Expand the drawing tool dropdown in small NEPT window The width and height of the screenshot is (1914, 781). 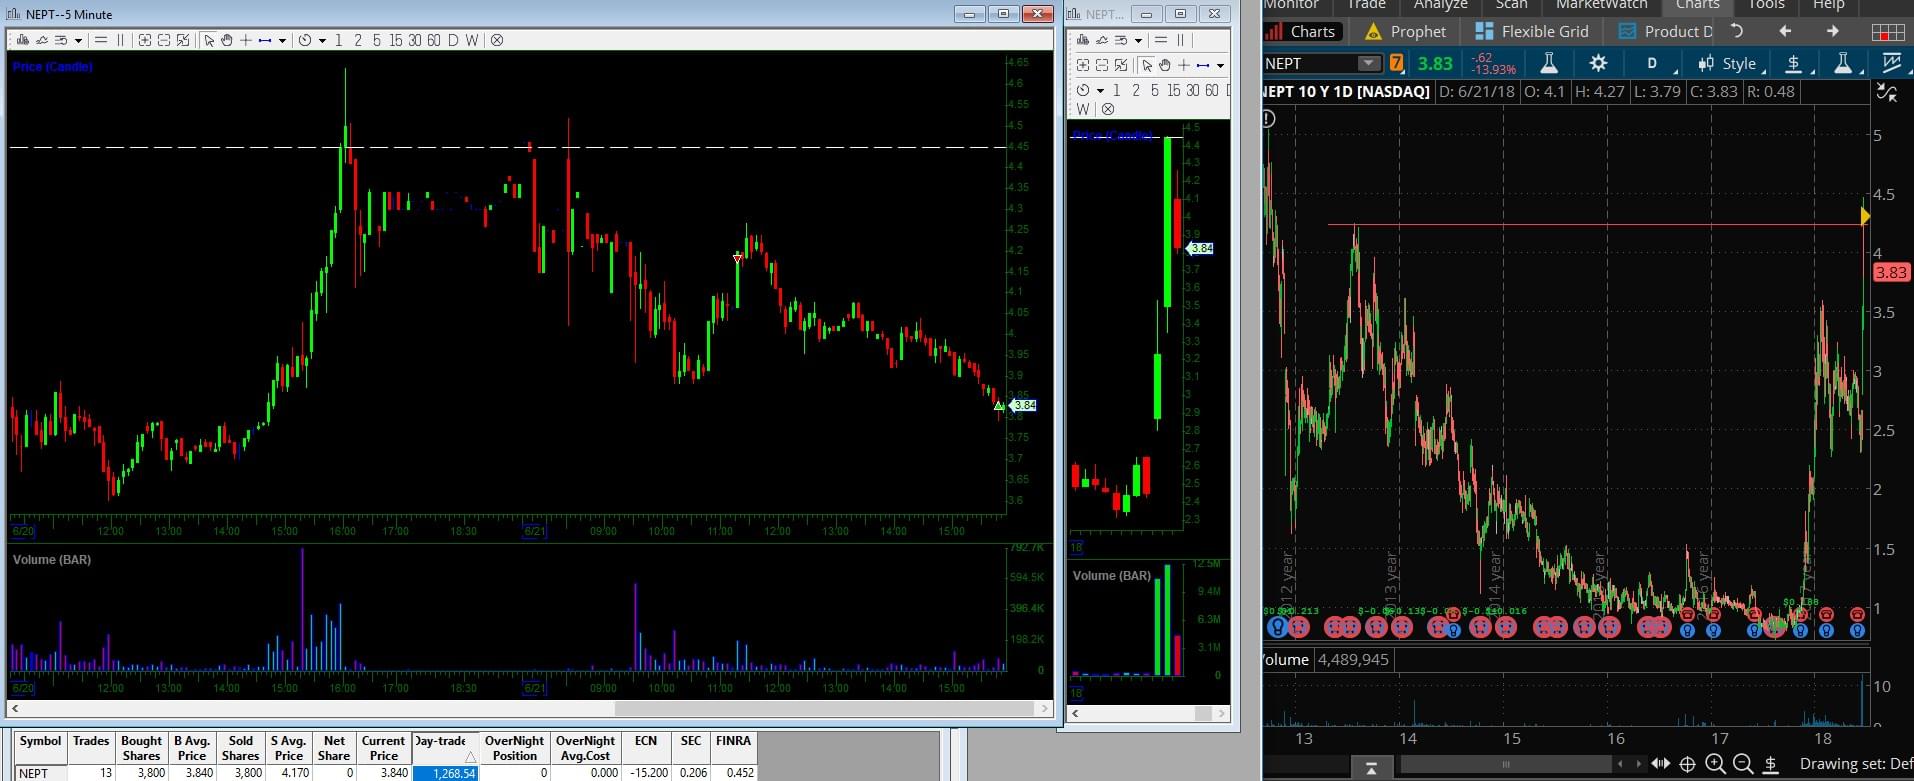pyautogui.click(x=1220, y=66)
